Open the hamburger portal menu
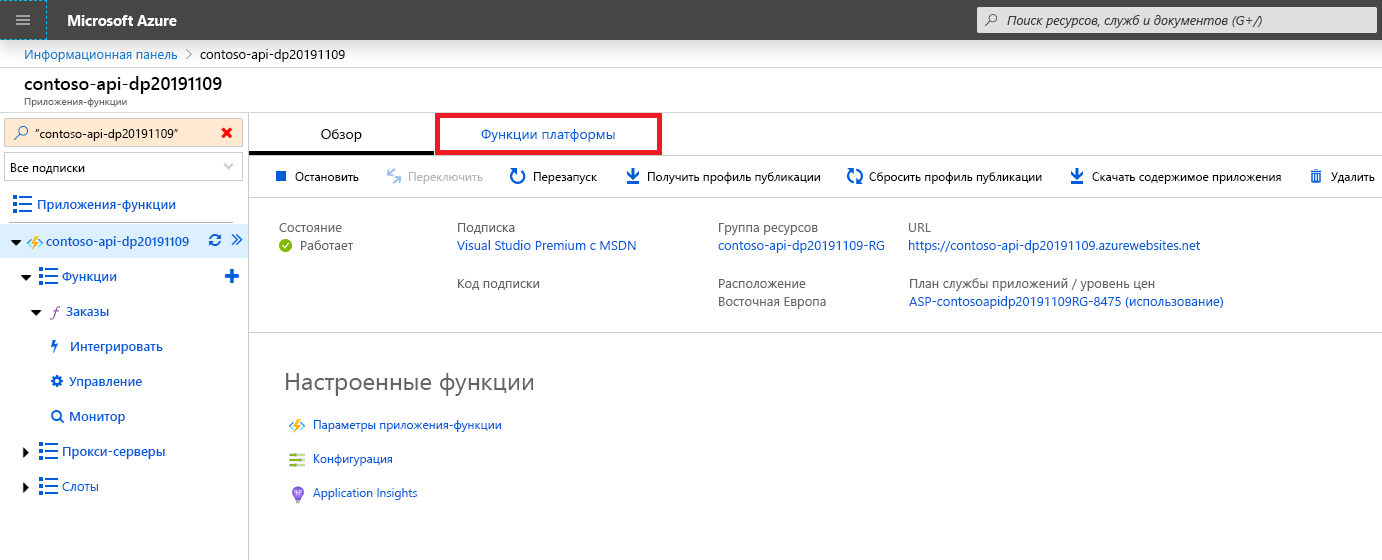The width and height of the screenshot is (1382, 560). pyautogui.click(x=23, y=20)
